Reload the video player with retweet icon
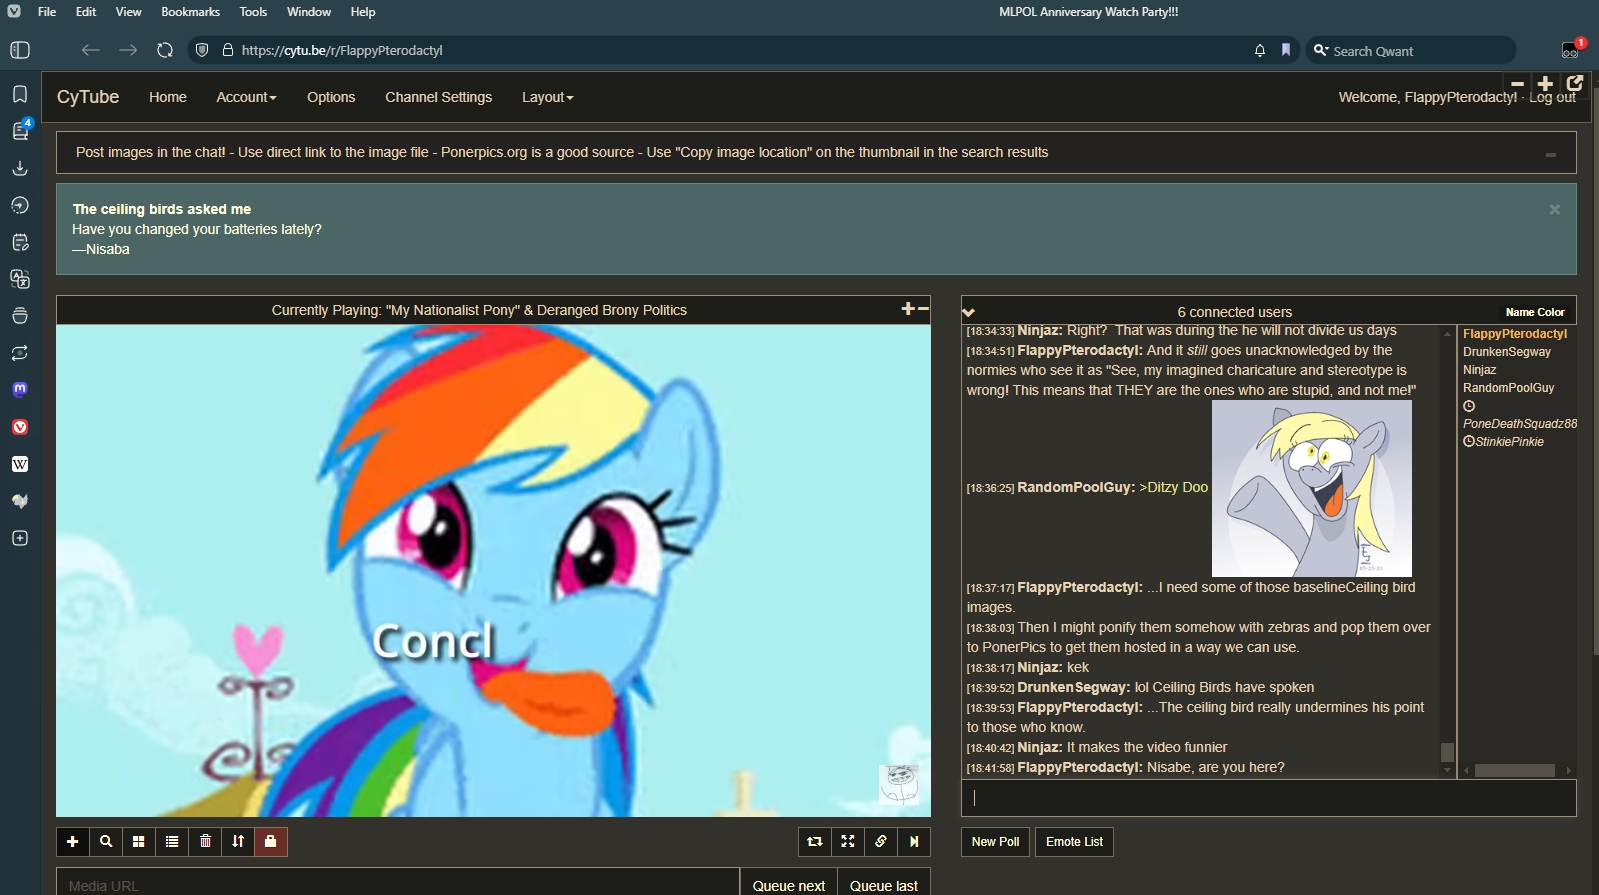Image resolution: width=1599 pixels, height=895 pixels. [x=815, y=842]
